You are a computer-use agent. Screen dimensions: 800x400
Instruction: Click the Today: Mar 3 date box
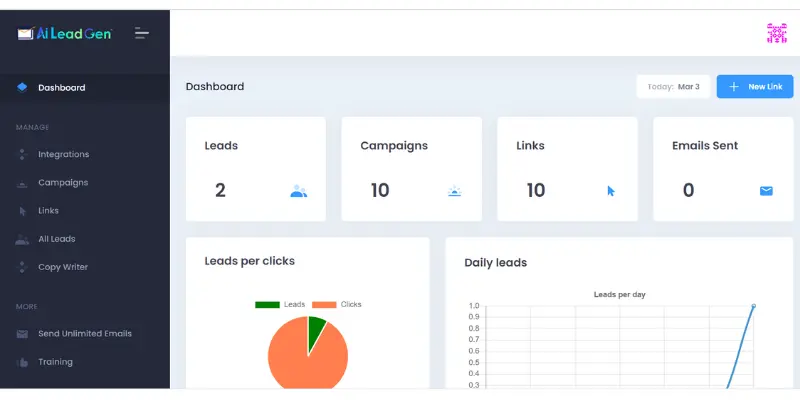[673, 87]
